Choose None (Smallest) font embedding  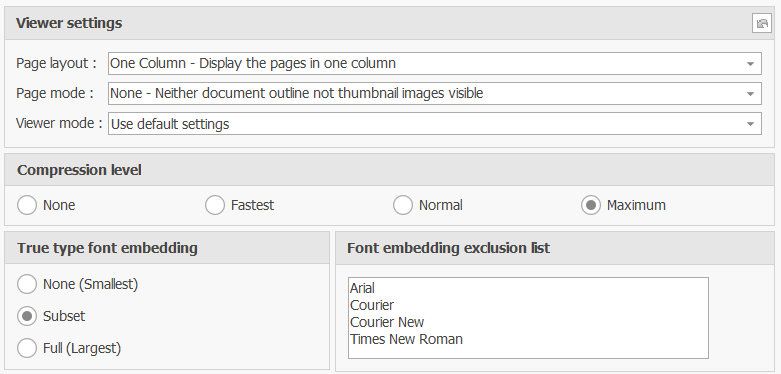[x=27, y=284]
